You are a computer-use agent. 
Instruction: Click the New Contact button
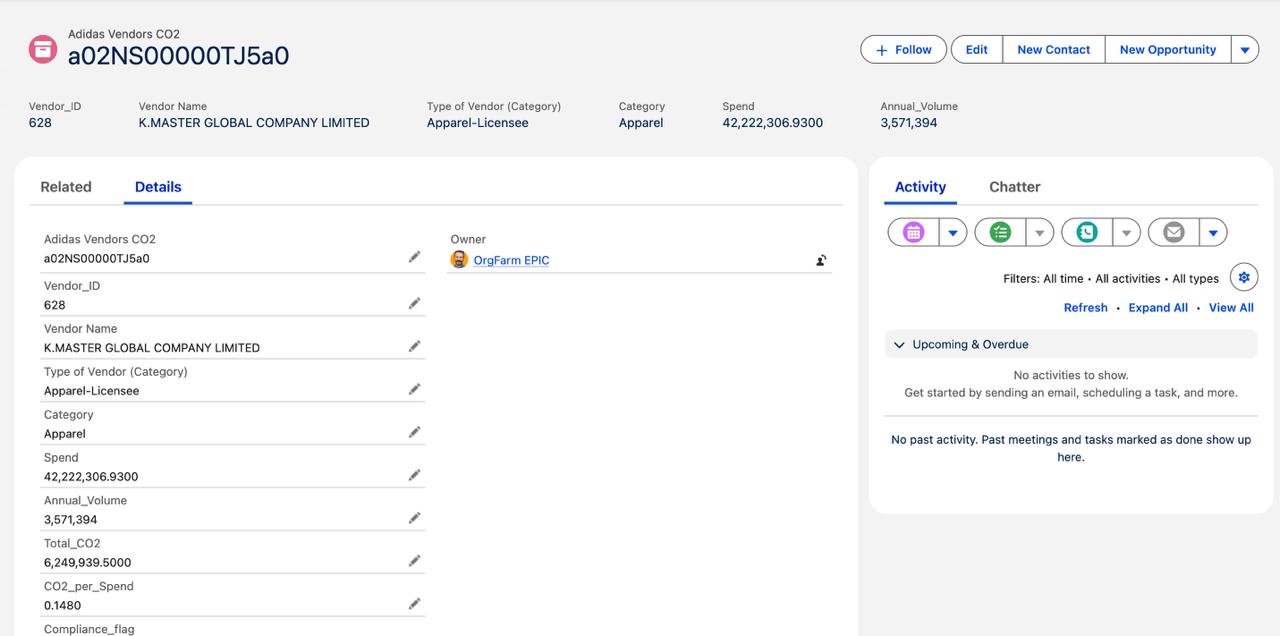[x=1053, y=50]
